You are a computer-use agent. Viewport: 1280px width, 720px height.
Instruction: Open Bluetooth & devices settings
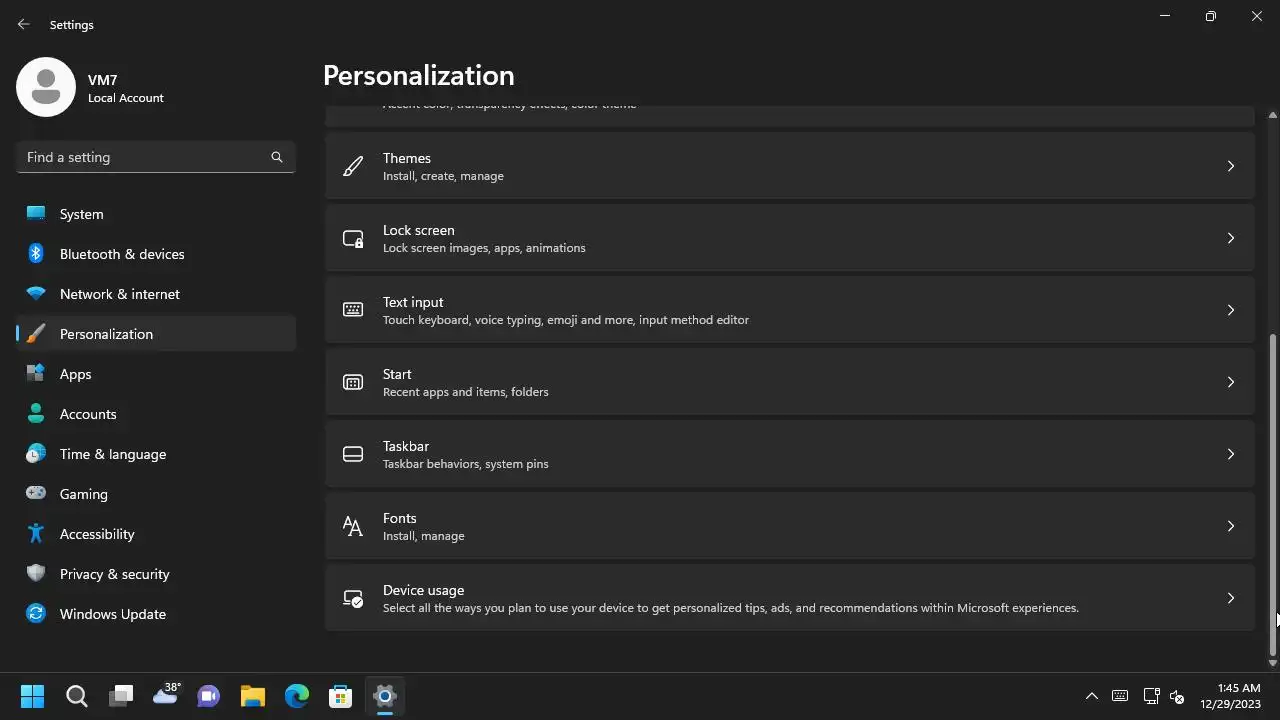click(122, 254)
